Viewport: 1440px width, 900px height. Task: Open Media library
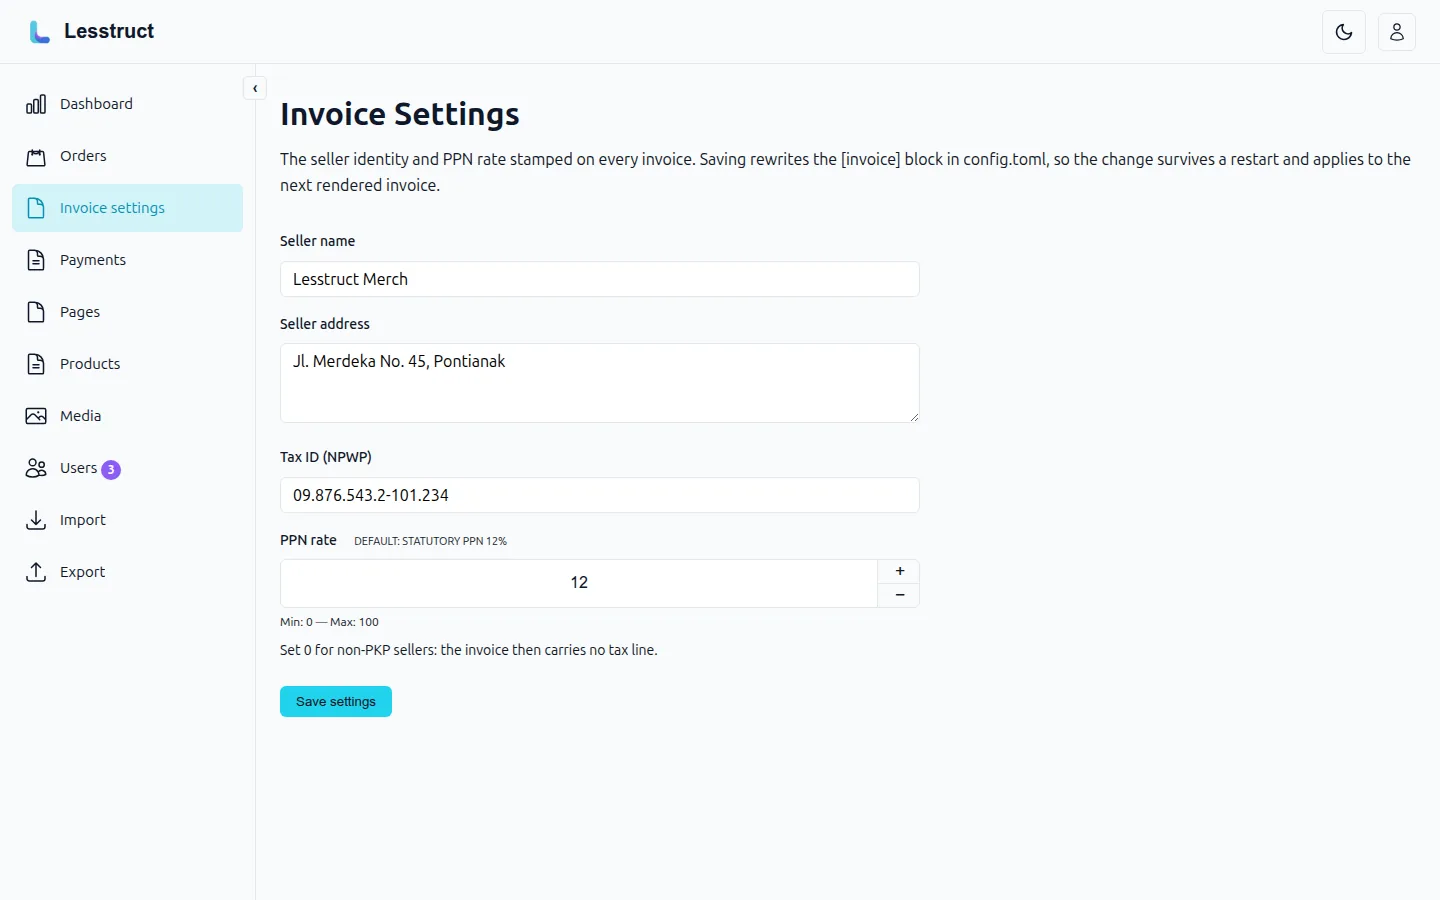click(x=128, y=416)
